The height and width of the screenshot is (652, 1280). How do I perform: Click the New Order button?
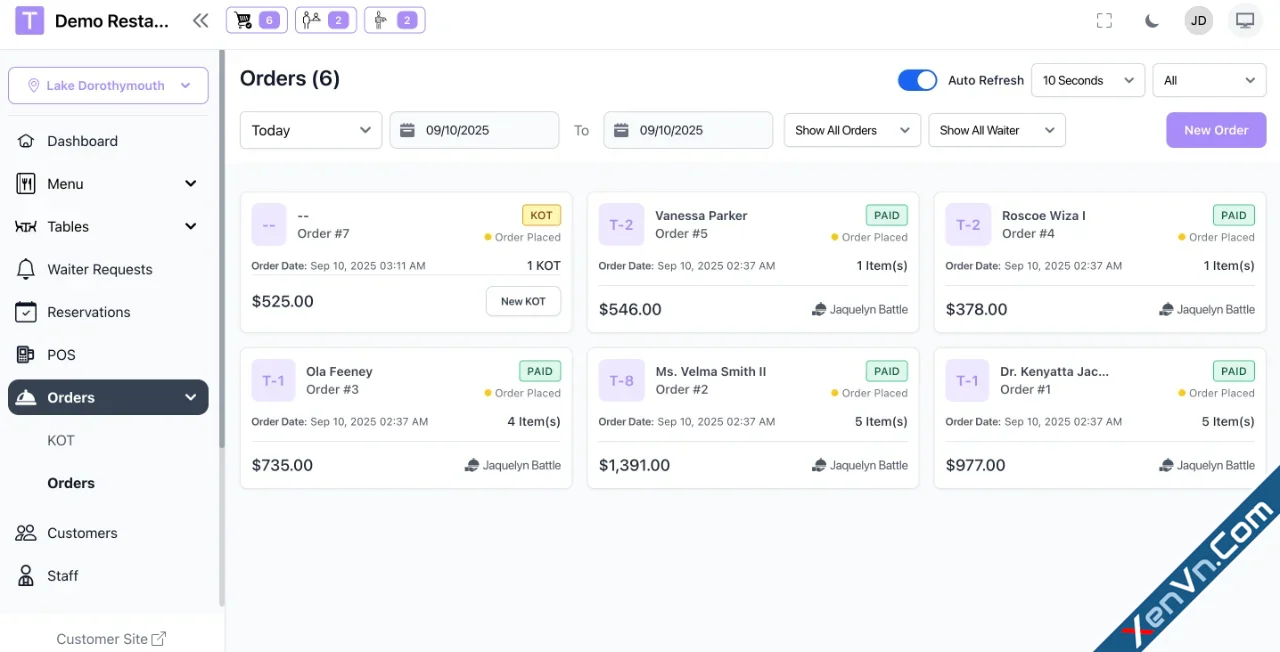point(1216,130)
